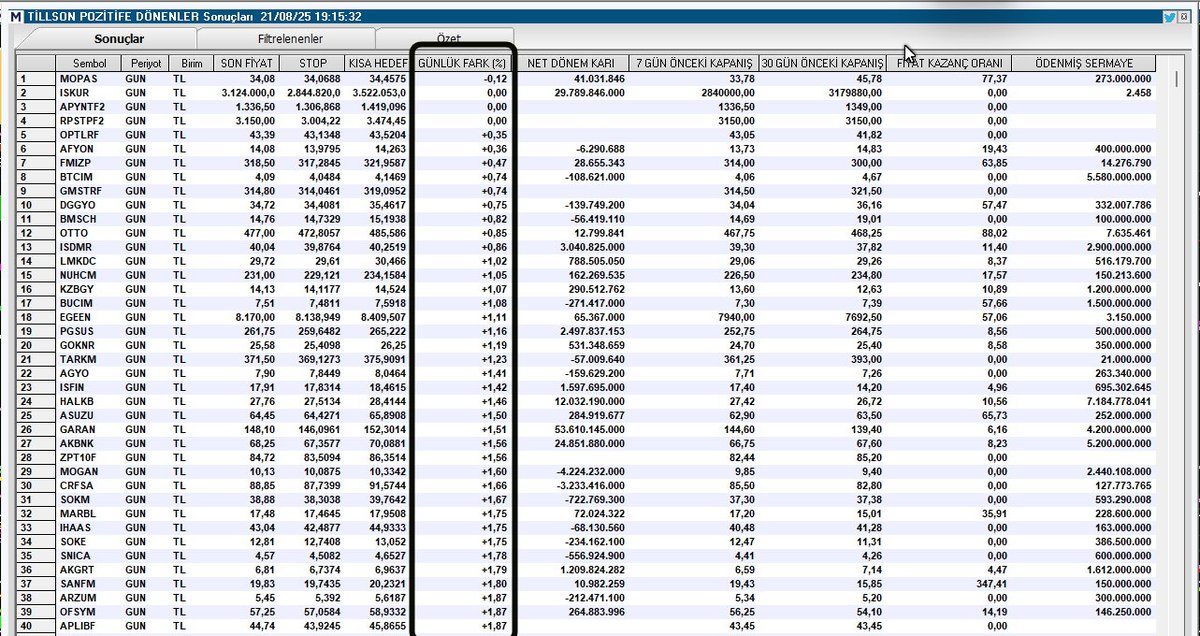Click the M application icon in title bar

[x=15, y=17]
